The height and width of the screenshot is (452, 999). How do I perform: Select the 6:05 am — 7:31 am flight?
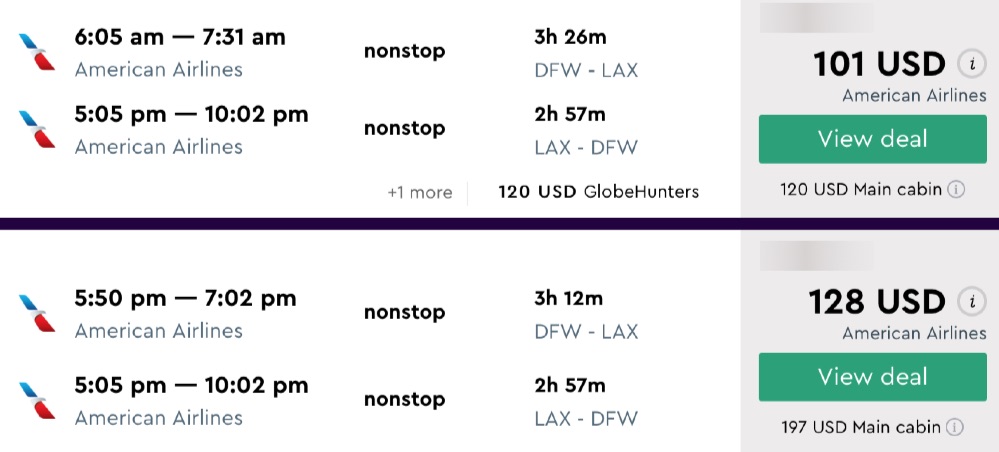[x=180, y=37]
